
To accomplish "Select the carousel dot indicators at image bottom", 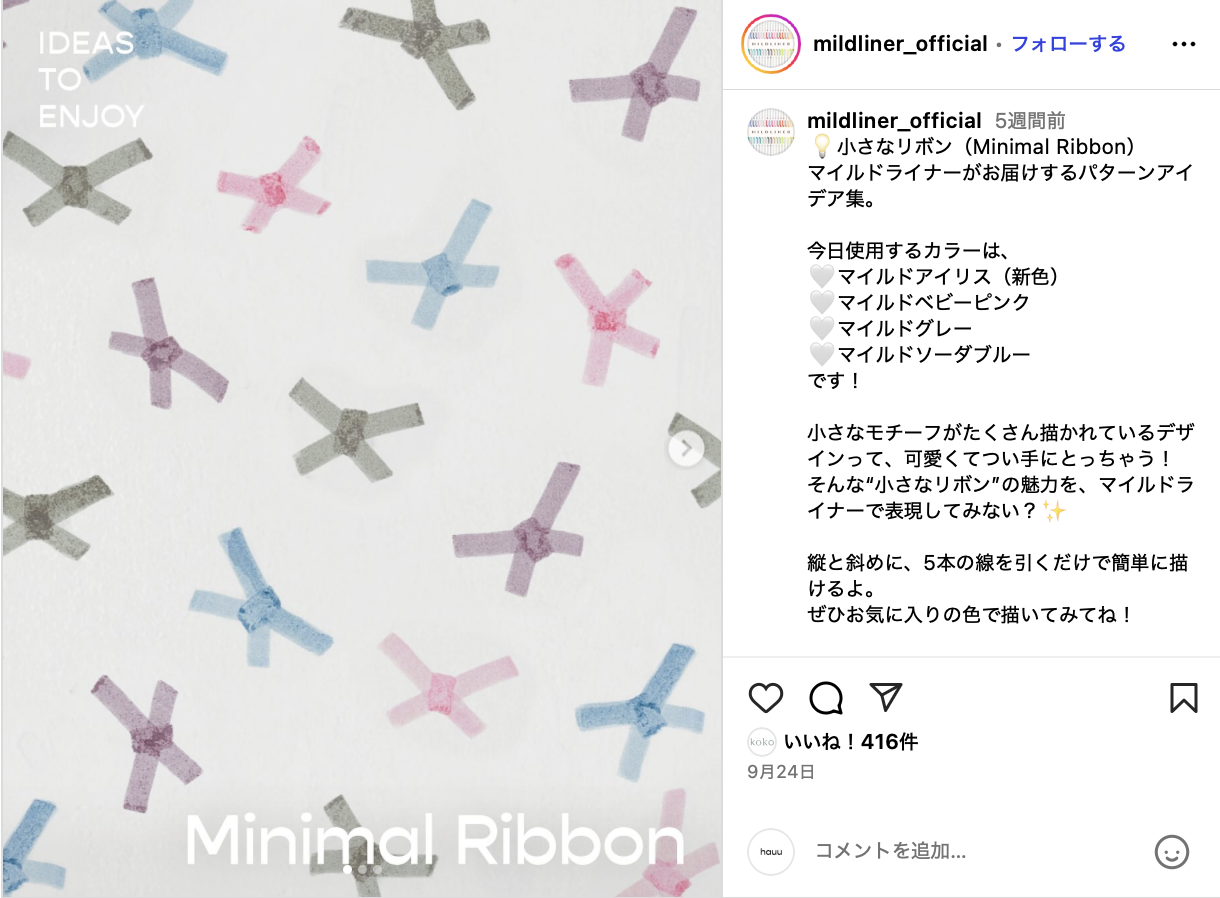I will (362, 870).
